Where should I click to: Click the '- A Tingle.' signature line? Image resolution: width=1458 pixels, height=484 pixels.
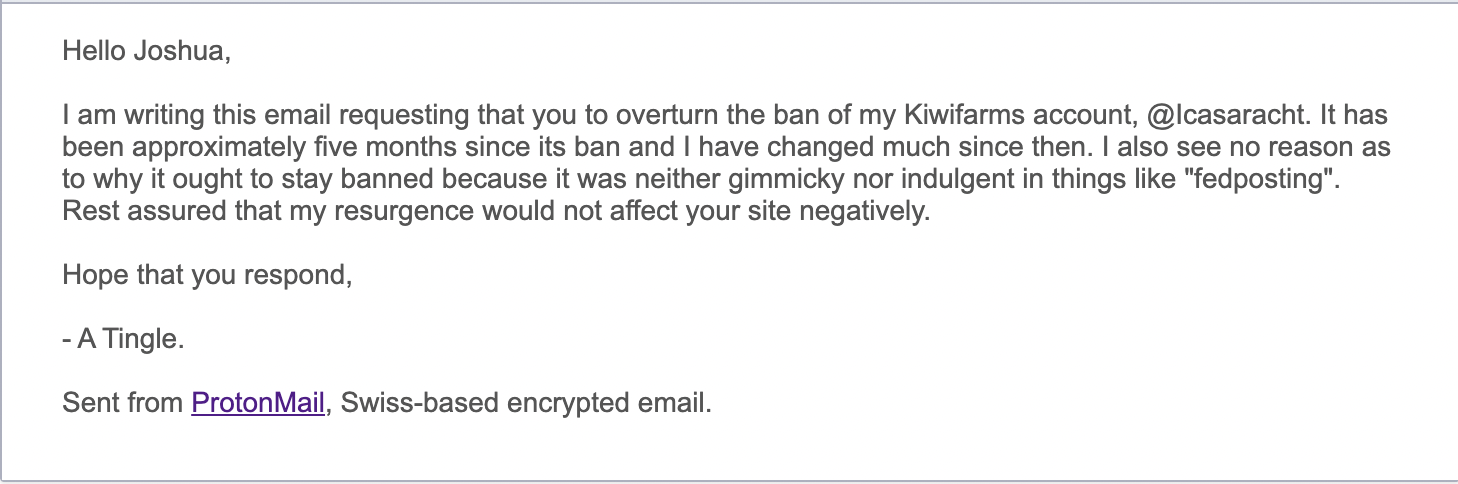tap(124, 340)
